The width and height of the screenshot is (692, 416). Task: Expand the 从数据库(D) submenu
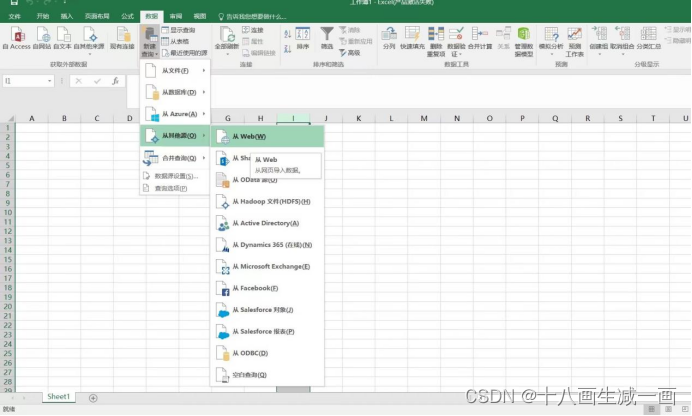coord(175,92)
